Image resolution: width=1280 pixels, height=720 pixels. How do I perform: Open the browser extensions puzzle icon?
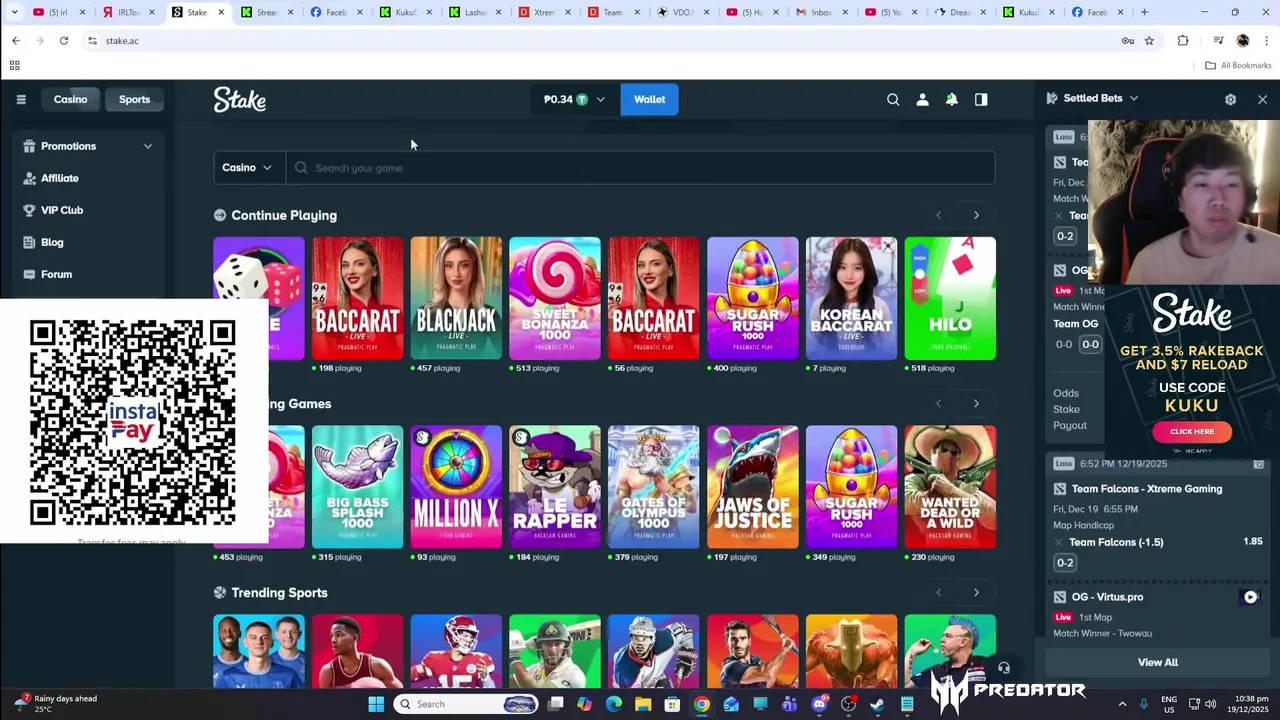(1183, 41)
